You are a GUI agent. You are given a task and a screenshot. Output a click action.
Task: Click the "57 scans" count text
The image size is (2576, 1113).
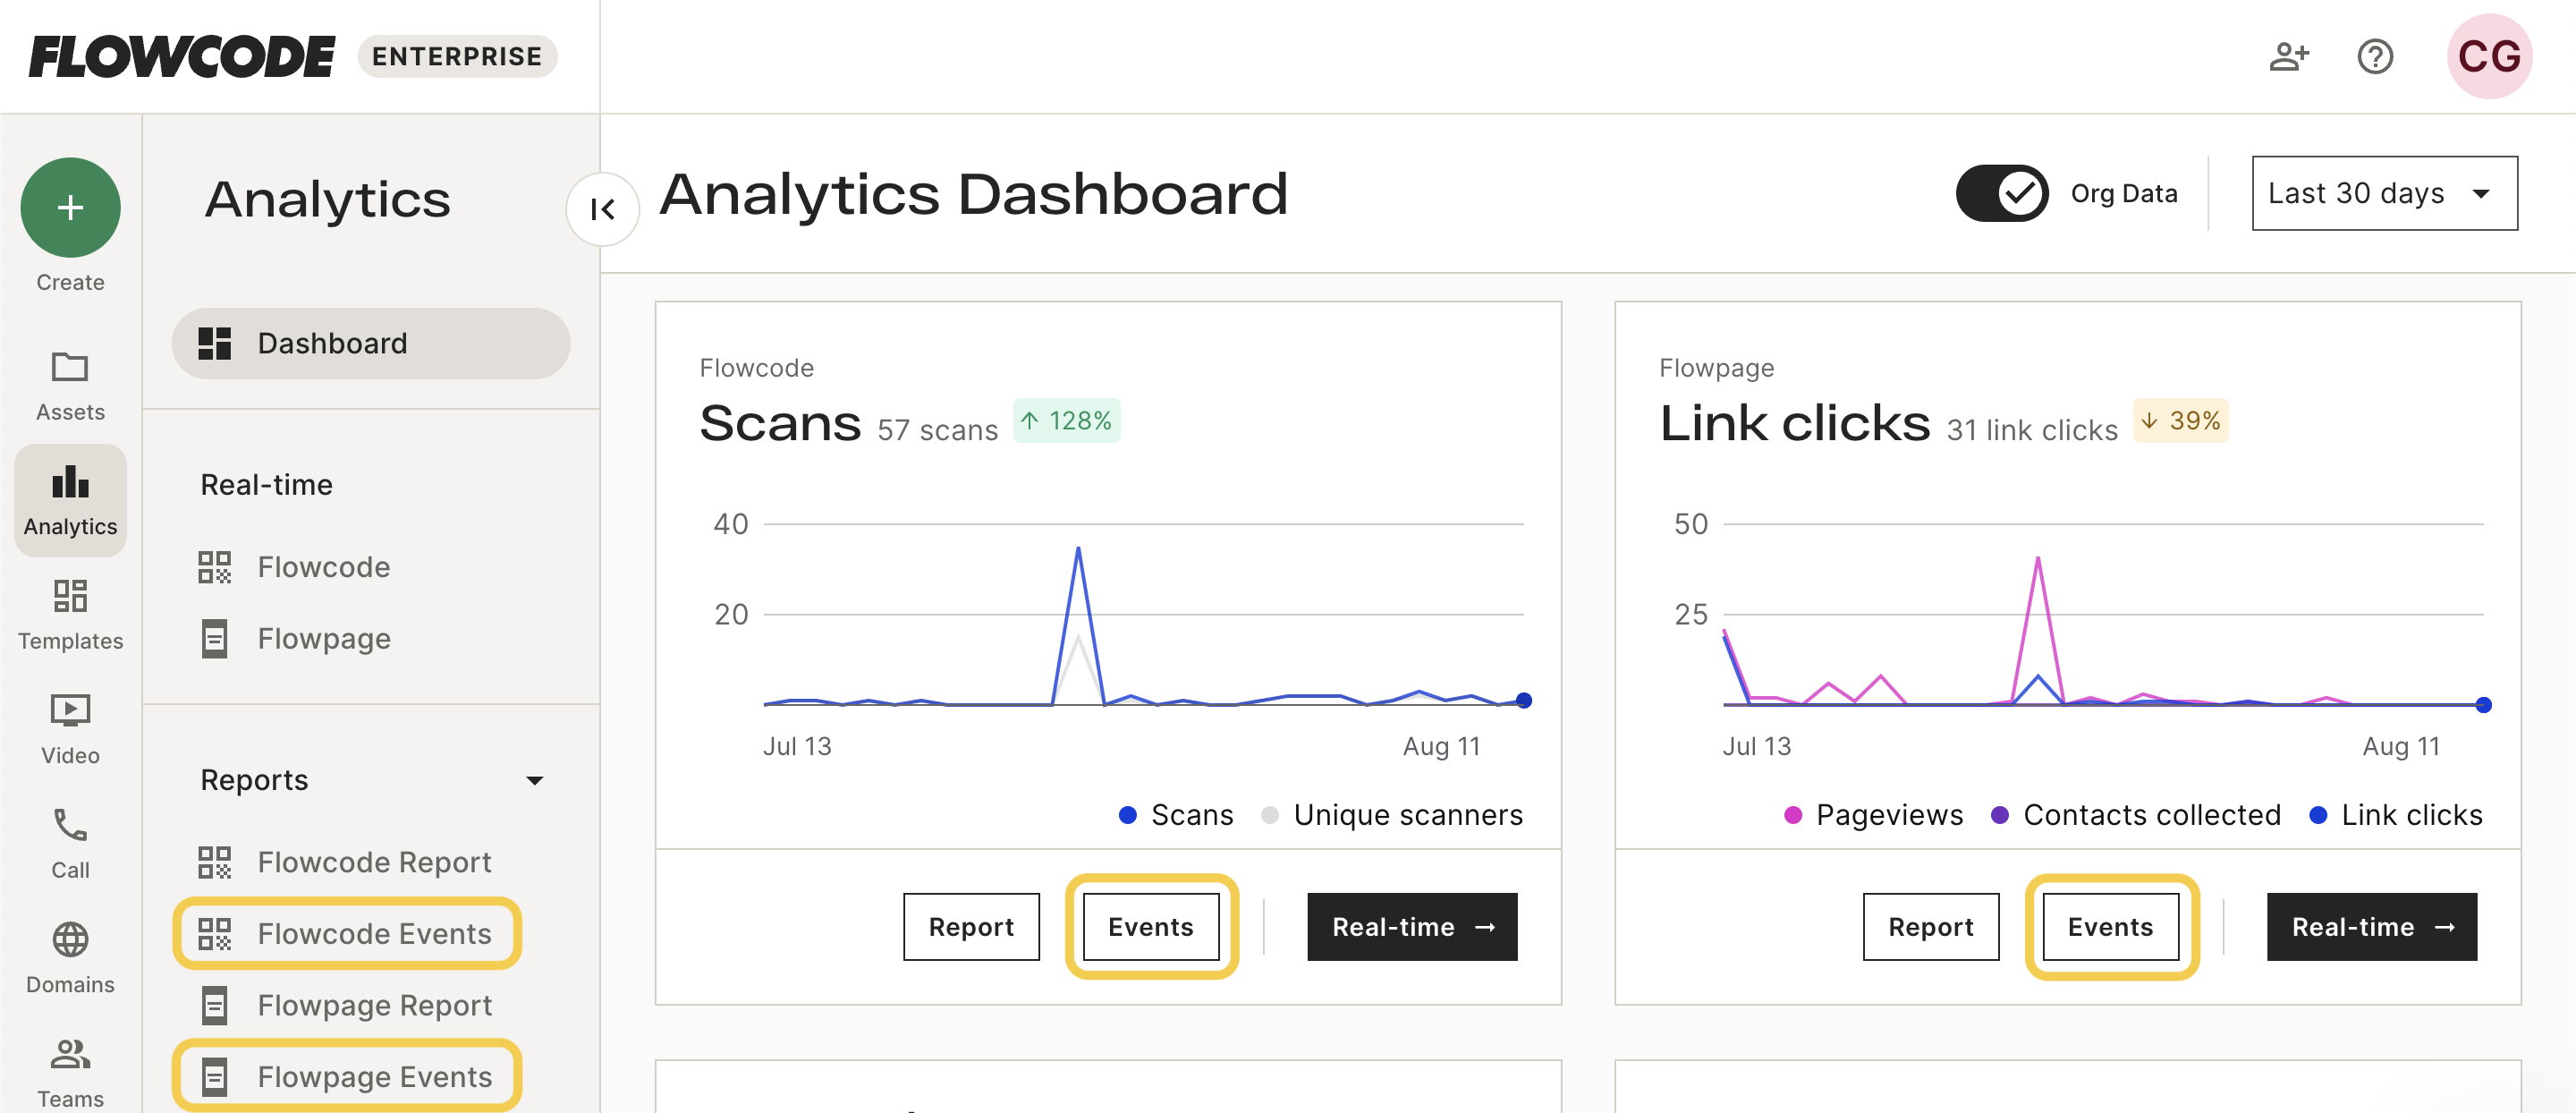[x=937, y=430]
